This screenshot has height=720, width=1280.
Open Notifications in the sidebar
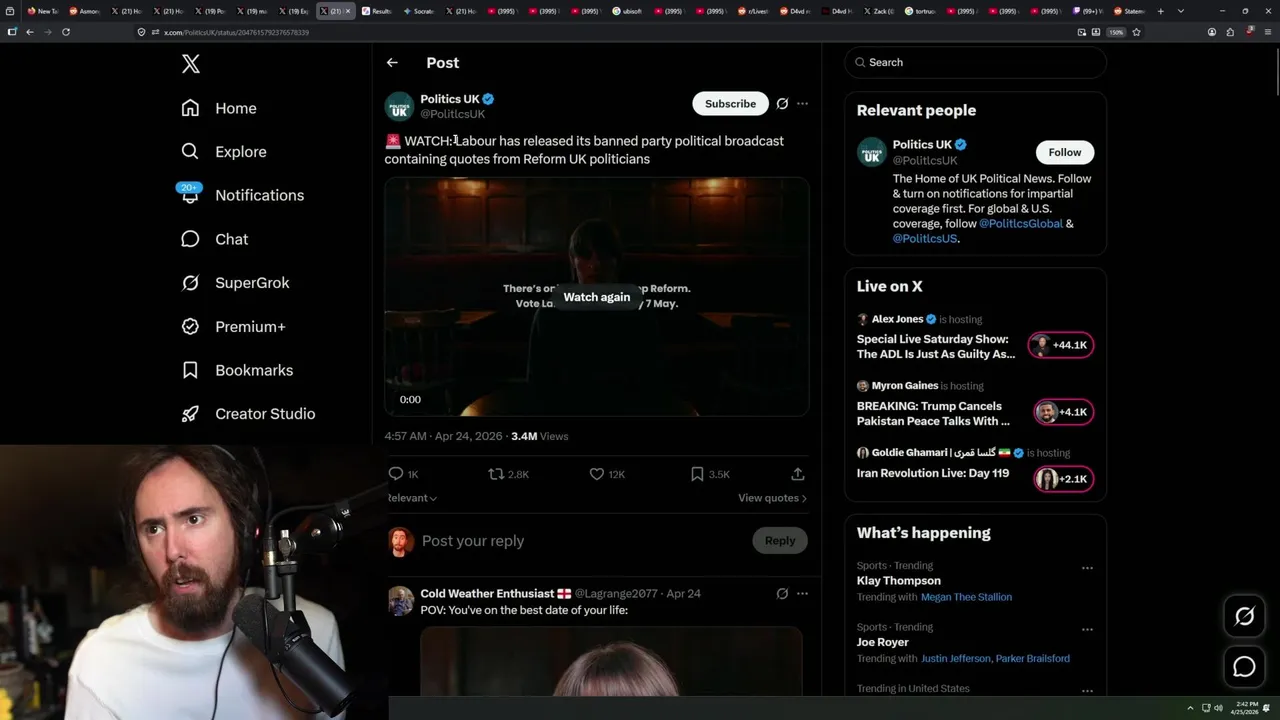pos(242,195)
